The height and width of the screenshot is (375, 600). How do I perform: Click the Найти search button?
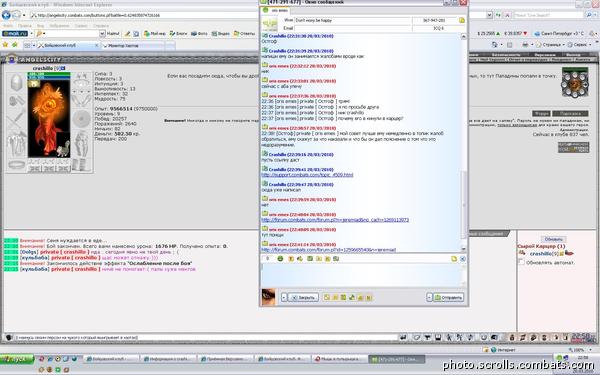(x=113, y=34)
